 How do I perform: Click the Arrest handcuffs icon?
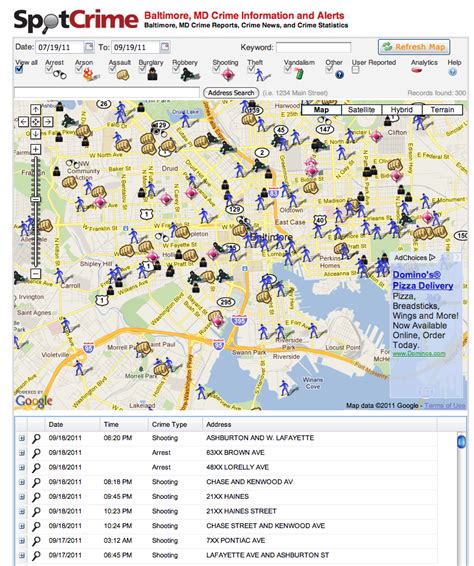pyautogui.click(x=60, y=75)
